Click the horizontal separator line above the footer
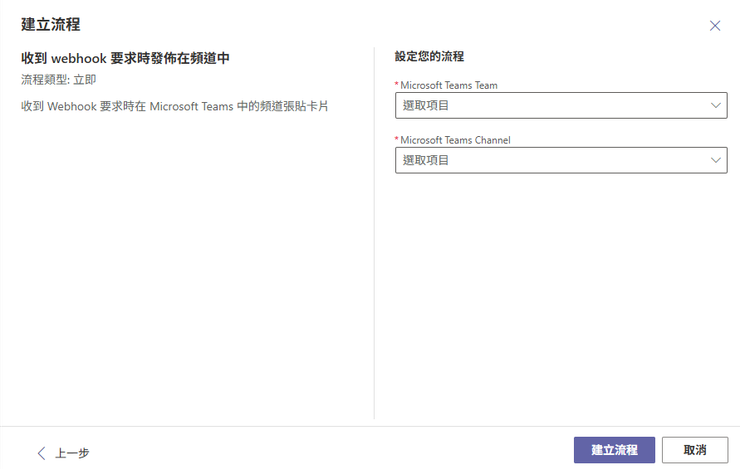This screenshot has width=740, height=469. pyautogui.click(x=370, y=427)
